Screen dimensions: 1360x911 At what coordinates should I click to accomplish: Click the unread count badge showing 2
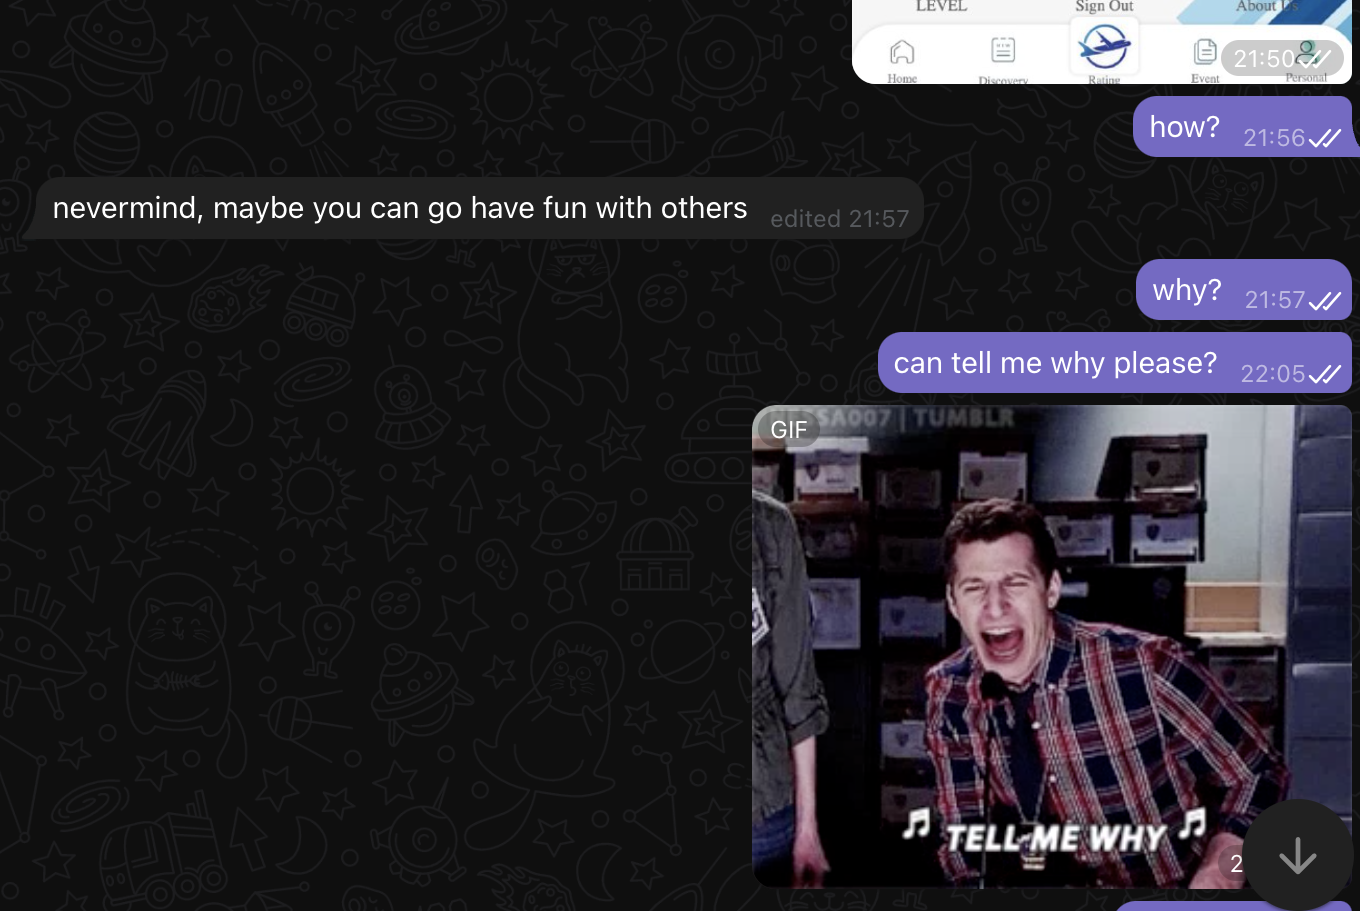tap(1236, 864)
